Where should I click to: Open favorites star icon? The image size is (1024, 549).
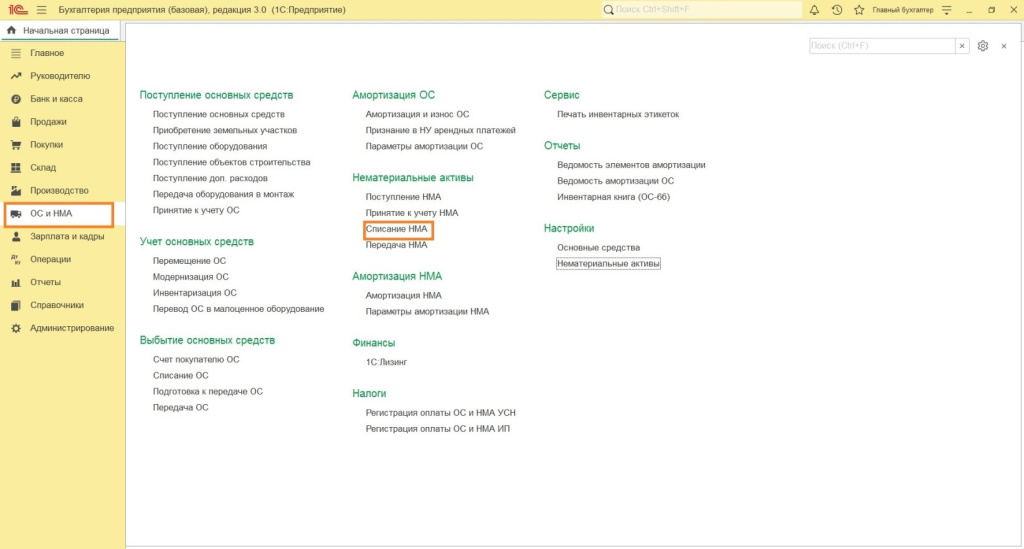pos(859,10)
